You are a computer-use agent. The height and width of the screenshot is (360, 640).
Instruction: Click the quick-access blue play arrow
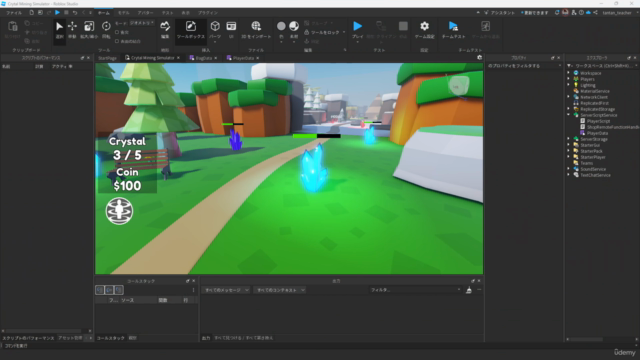point(58,13)
